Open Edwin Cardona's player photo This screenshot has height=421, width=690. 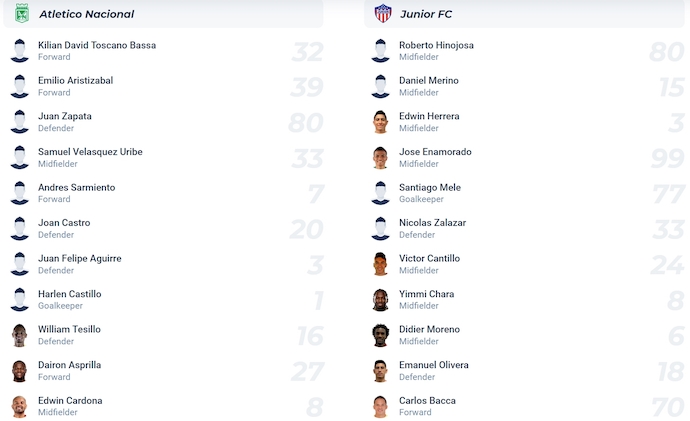point(20,406)
